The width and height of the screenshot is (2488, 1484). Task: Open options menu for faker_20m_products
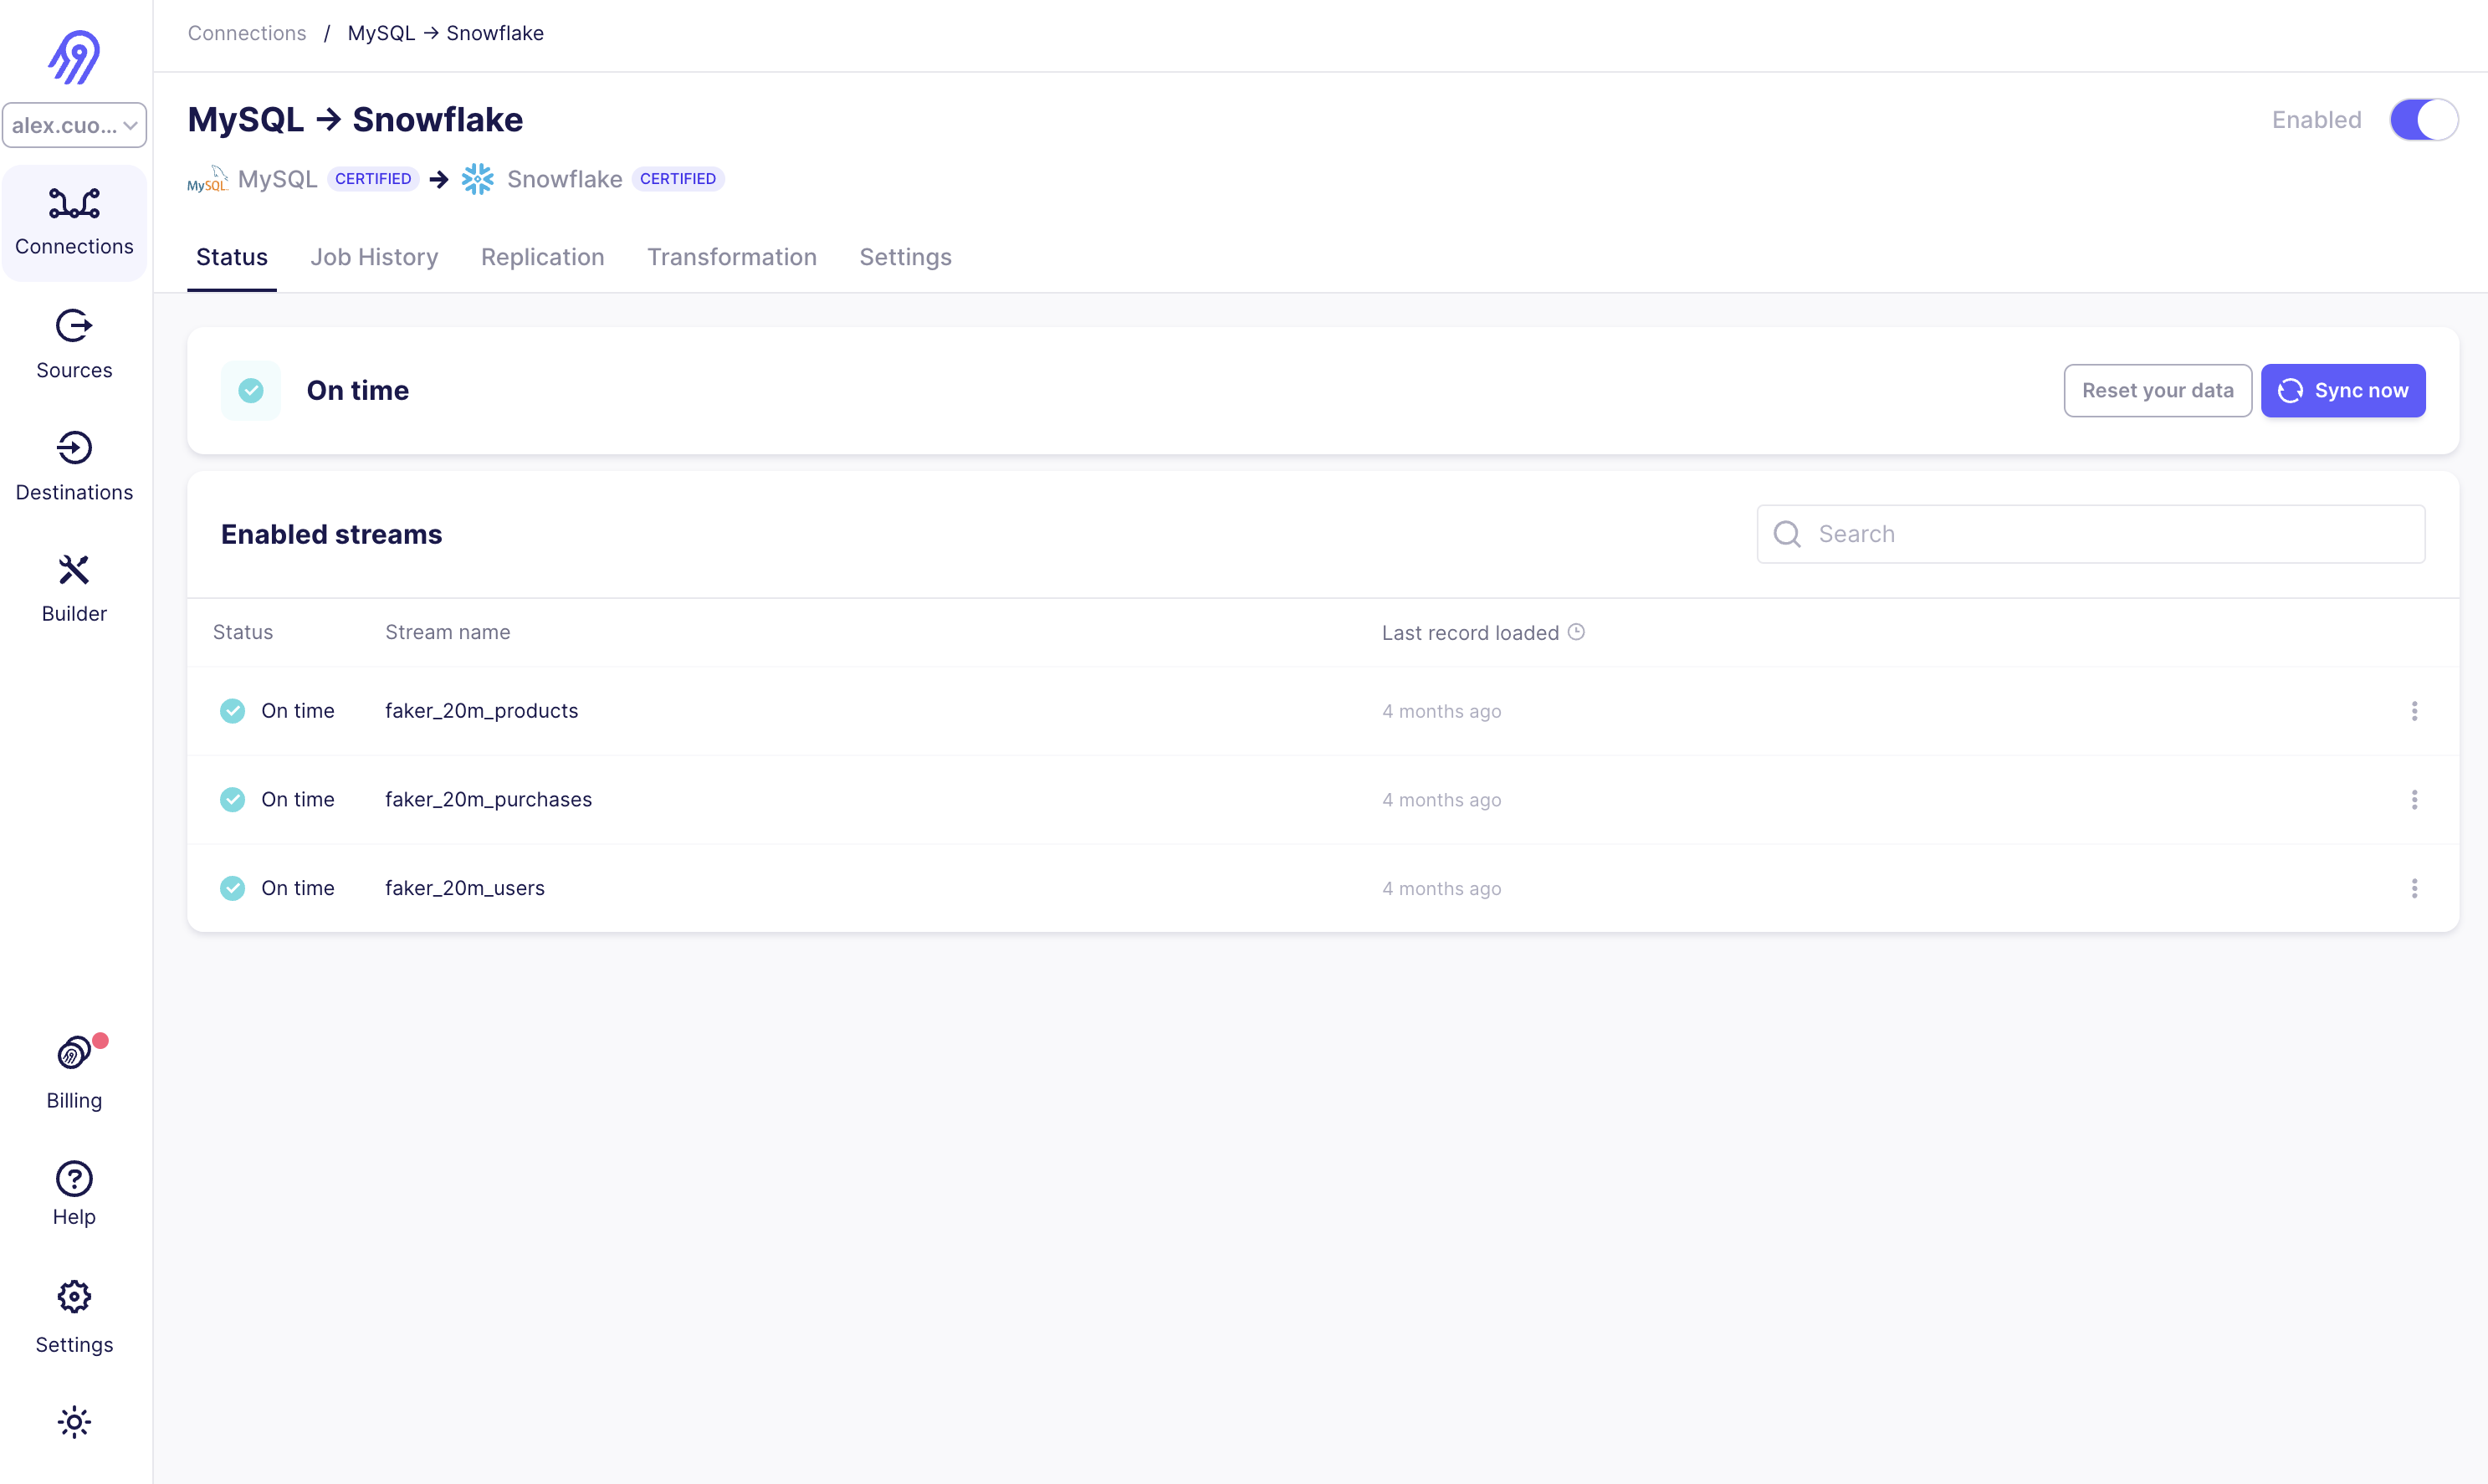pos(2414,711)
